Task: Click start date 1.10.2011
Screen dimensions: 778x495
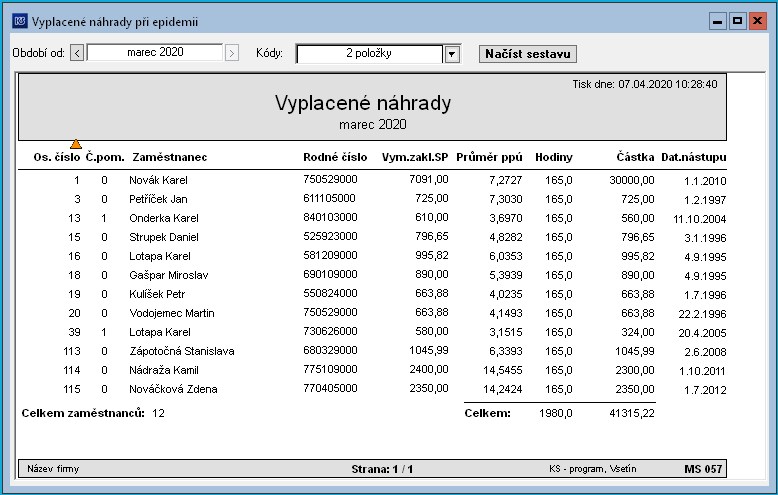Action: click(x=702, y=371)
